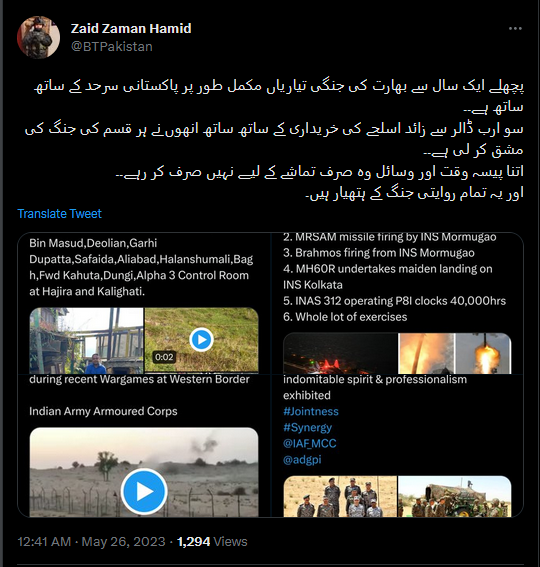Open the rocket exhaust glow photo

483,353
